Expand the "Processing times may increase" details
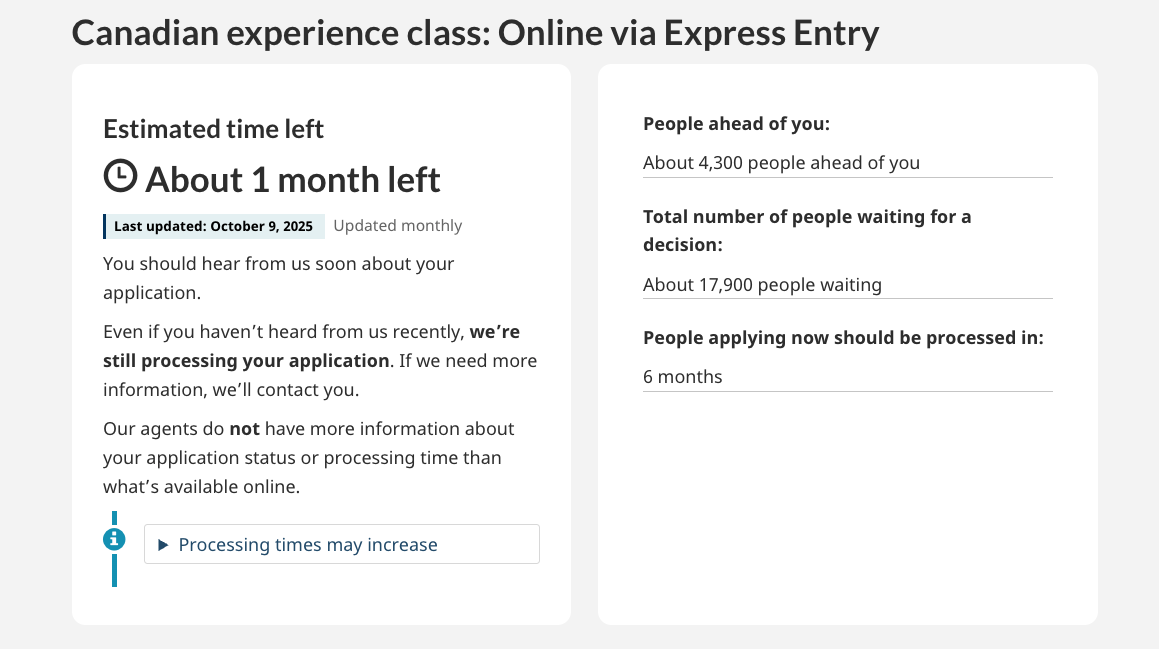The width and height of the screenshot is (1159, 649). pos(308,545)
